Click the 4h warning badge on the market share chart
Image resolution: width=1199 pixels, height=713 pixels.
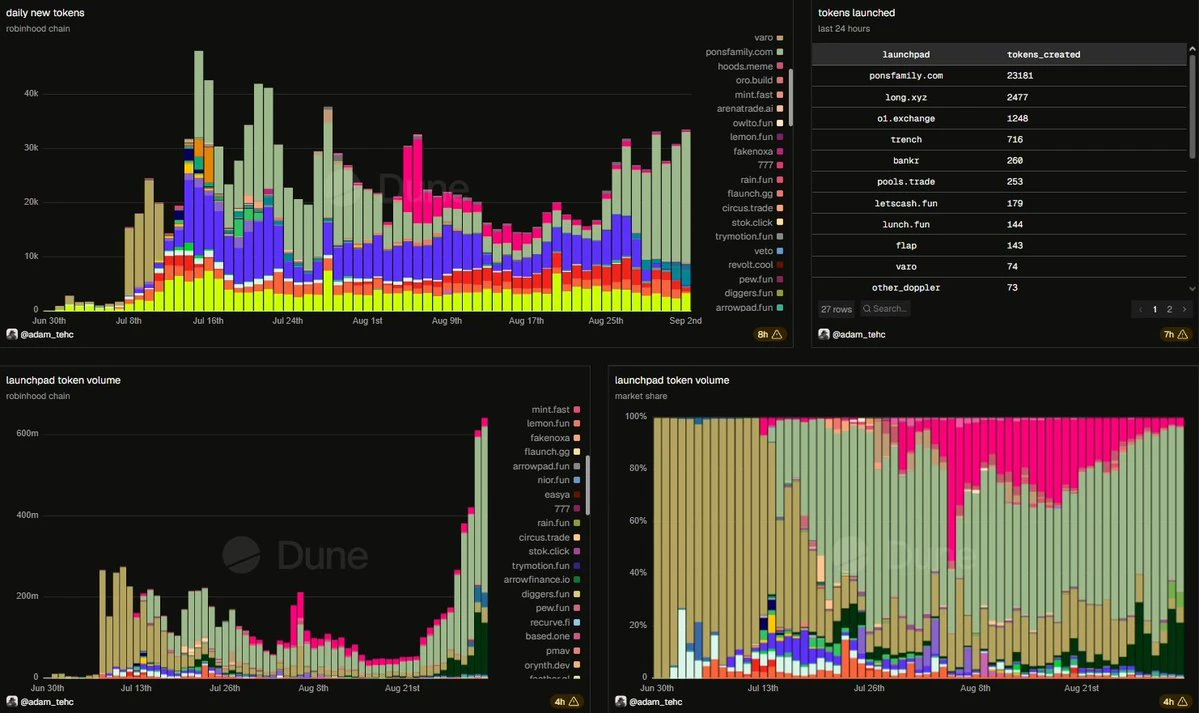point(1175,702)
